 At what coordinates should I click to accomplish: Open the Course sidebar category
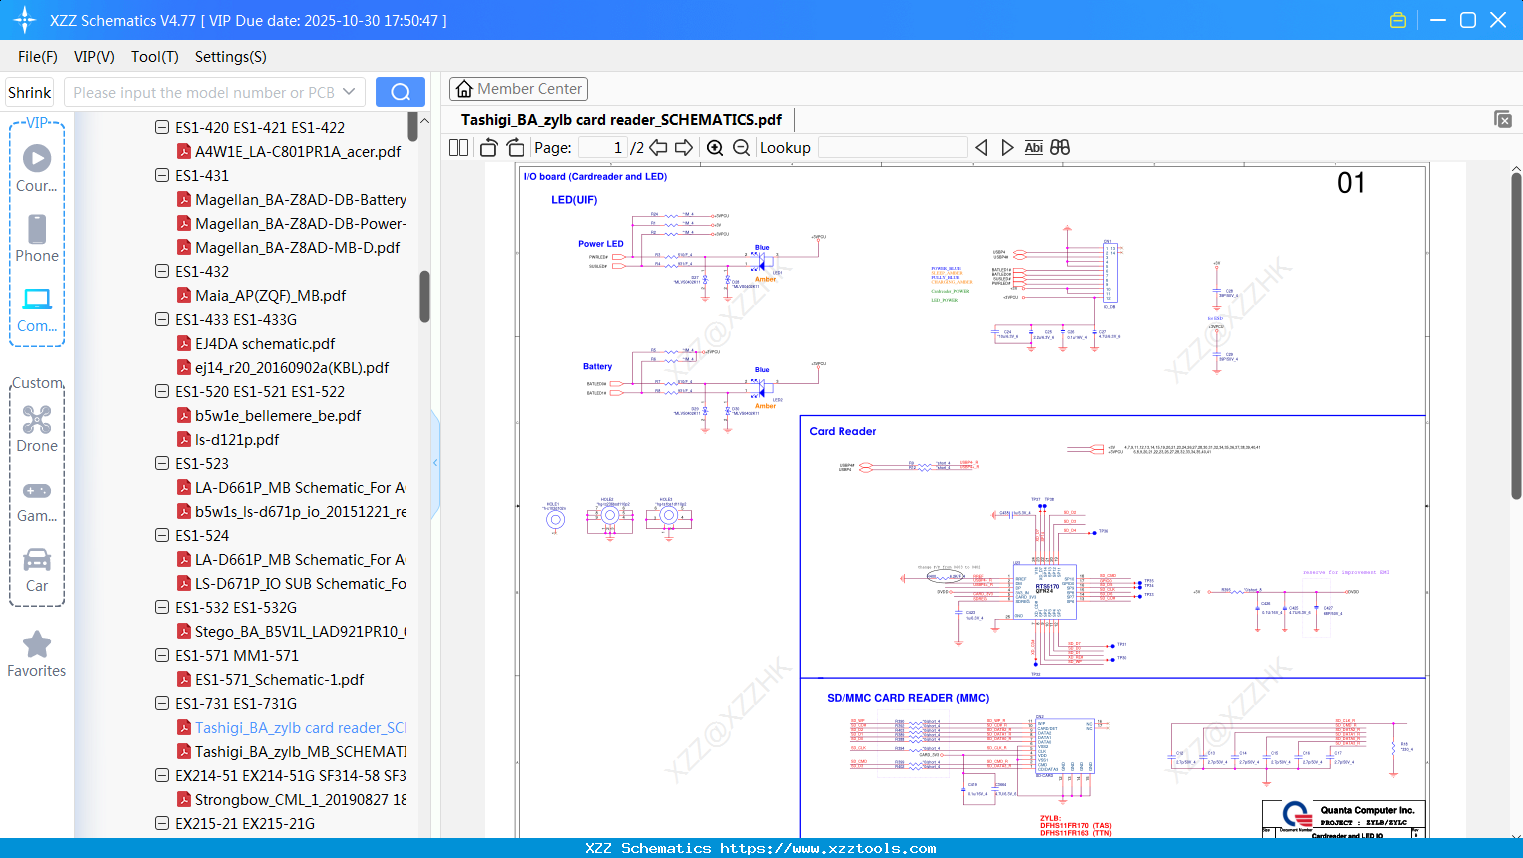(37, 168)
